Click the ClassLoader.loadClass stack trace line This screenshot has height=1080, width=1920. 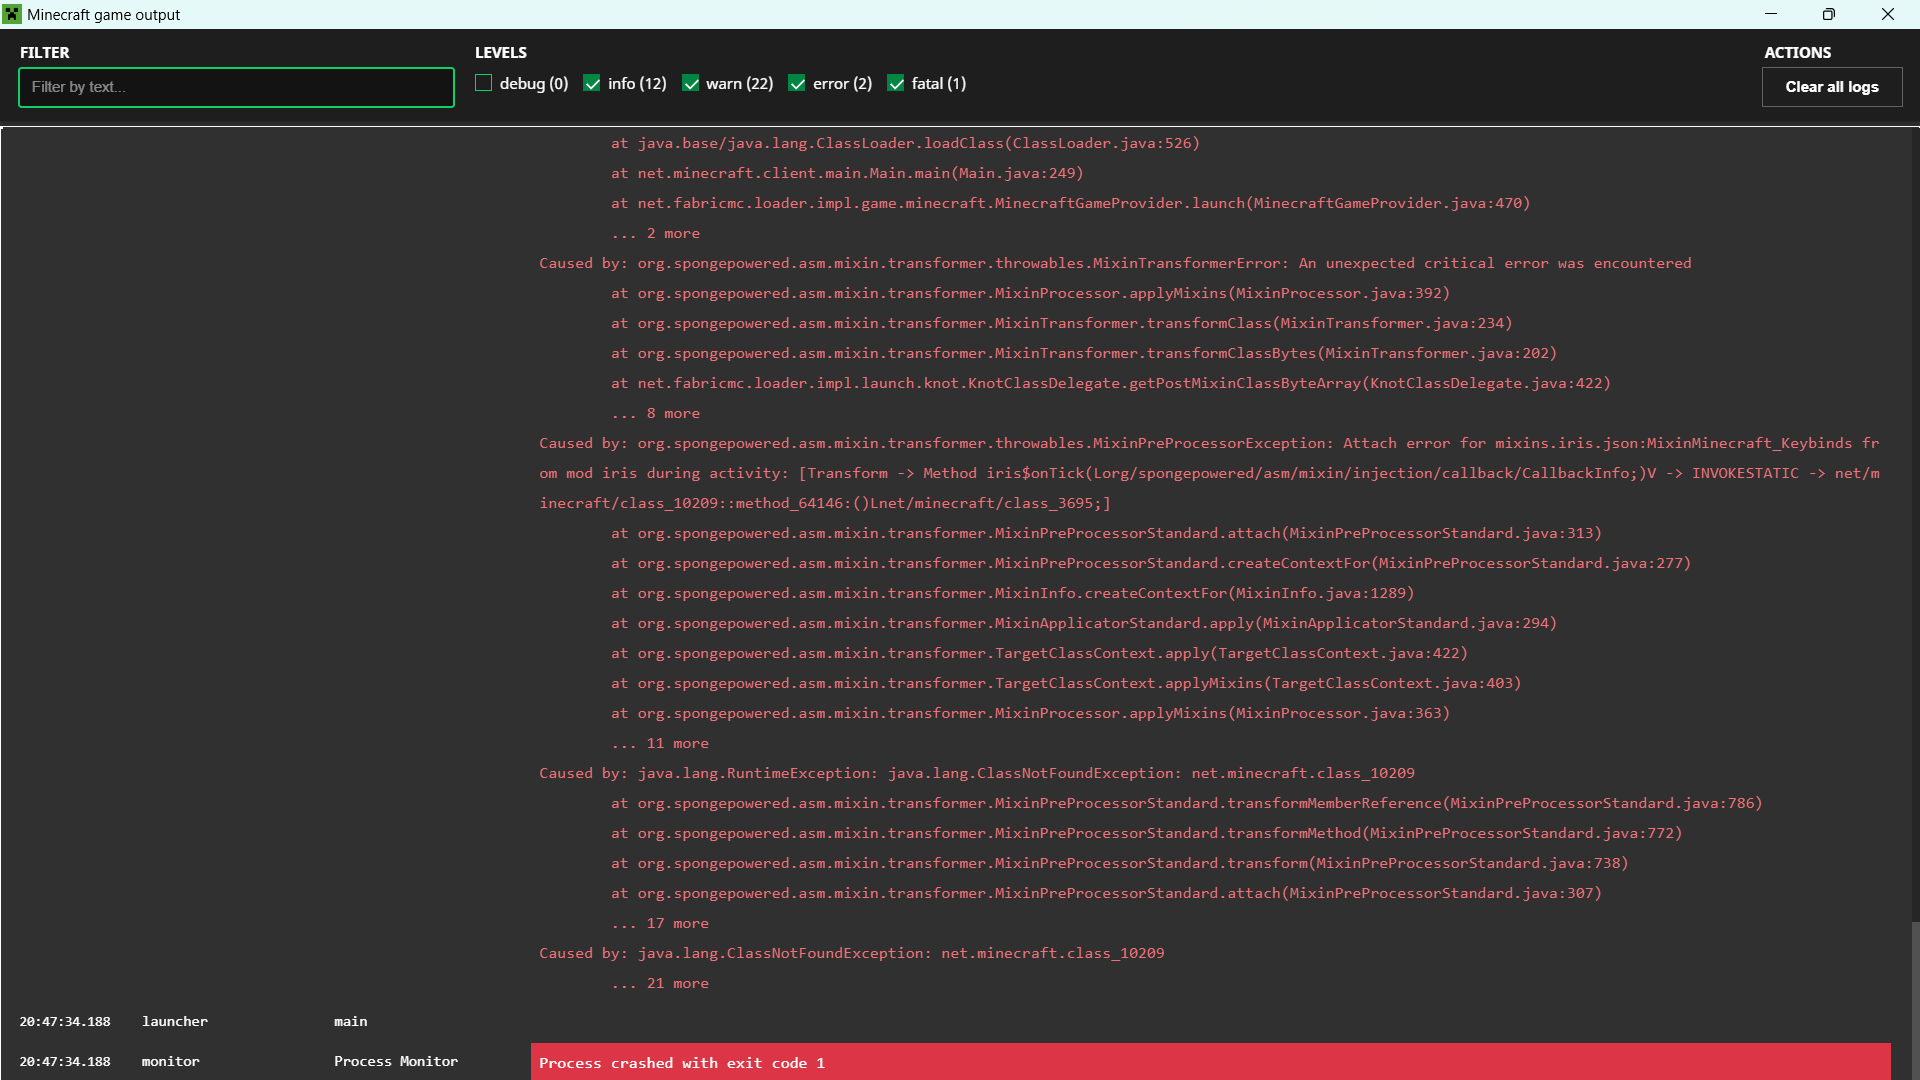905,143
